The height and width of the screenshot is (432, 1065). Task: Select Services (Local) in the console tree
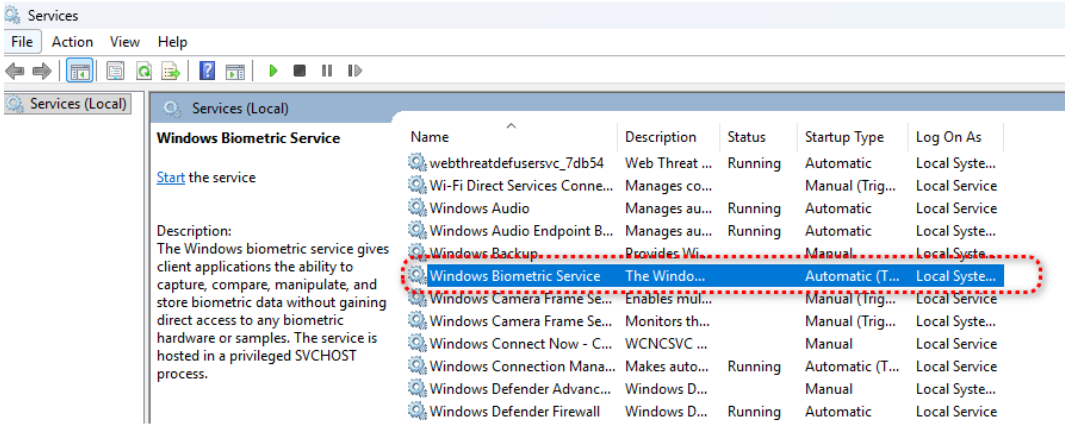[68, 104]
